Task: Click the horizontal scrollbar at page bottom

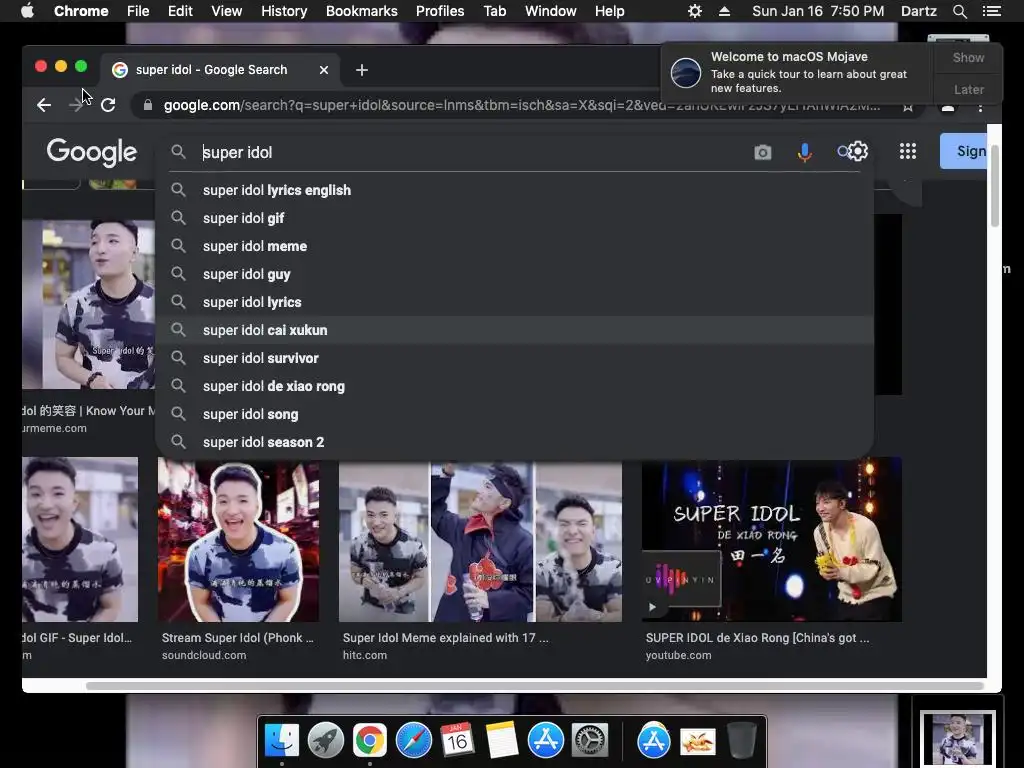Action: point(535,686)
